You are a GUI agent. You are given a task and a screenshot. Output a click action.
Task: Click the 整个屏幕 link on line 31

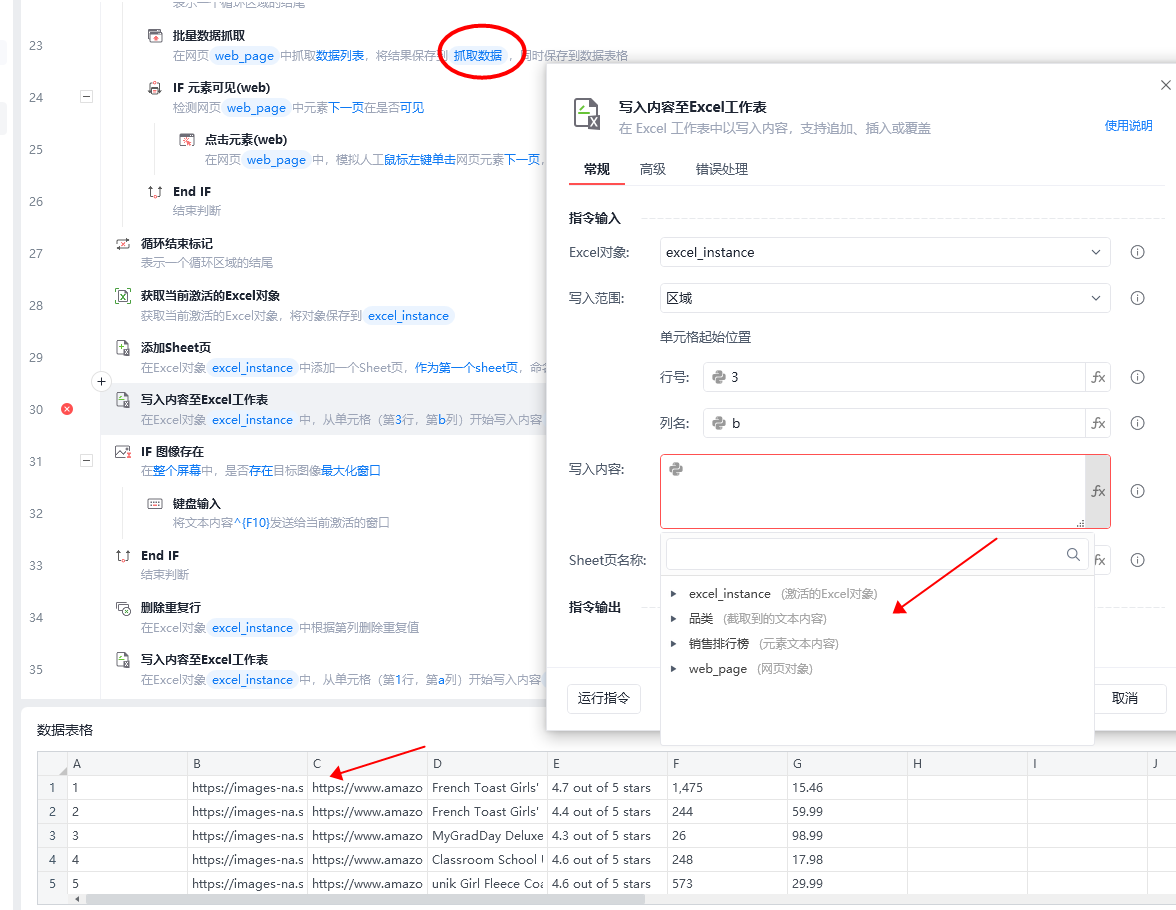coord(177,471)
